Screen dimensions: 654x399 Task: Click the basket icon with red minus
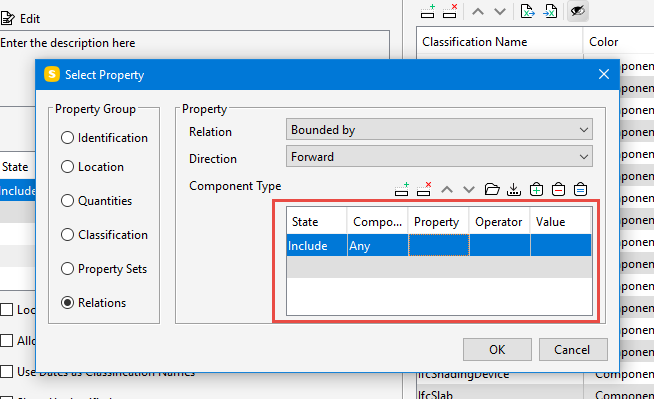(558, 189)
